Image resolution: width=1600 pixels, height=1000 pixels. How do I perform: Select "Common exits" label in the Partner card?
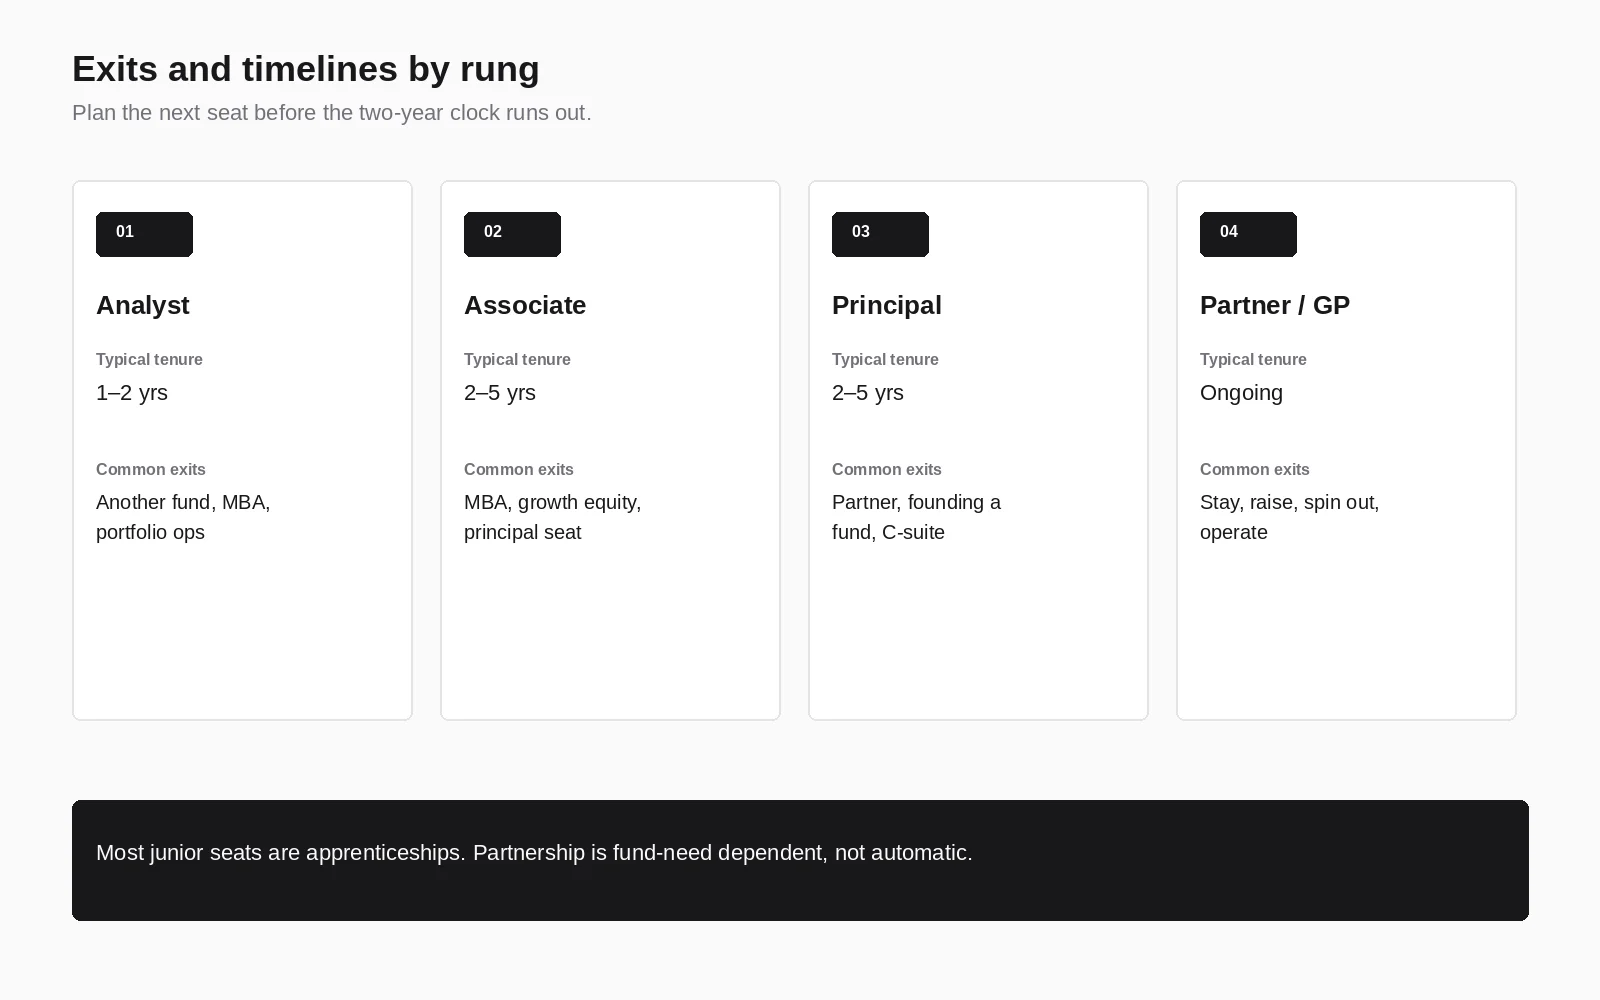[x=1255, y=469]
